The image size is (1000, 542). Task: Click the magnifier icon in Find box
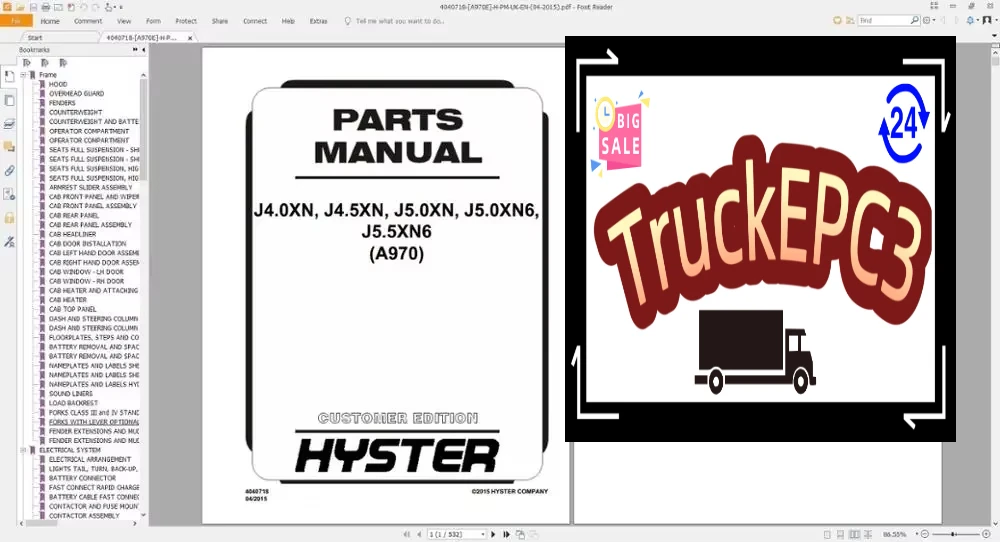coord(915,20)
